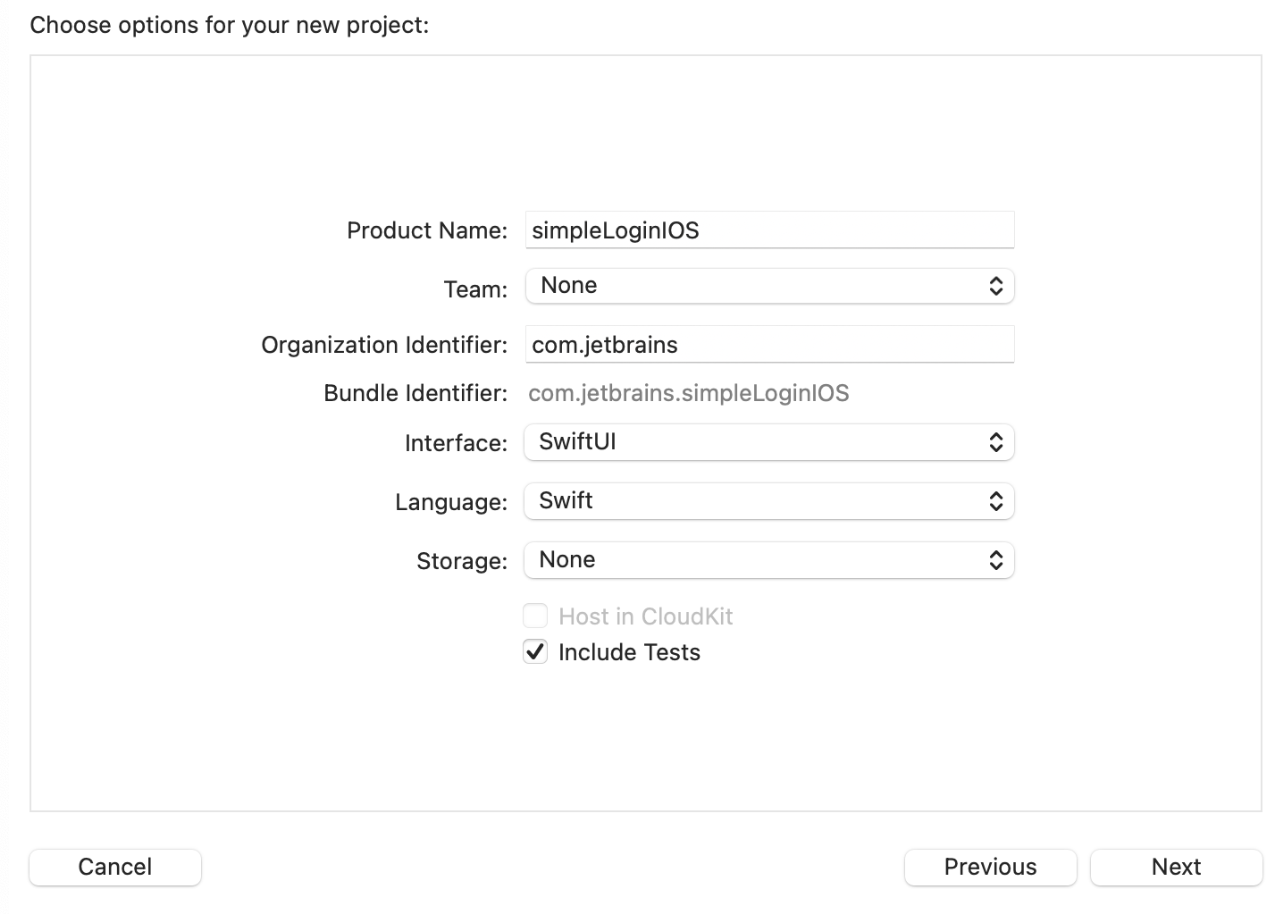Click the Product Name text field

tap(768, 230)
